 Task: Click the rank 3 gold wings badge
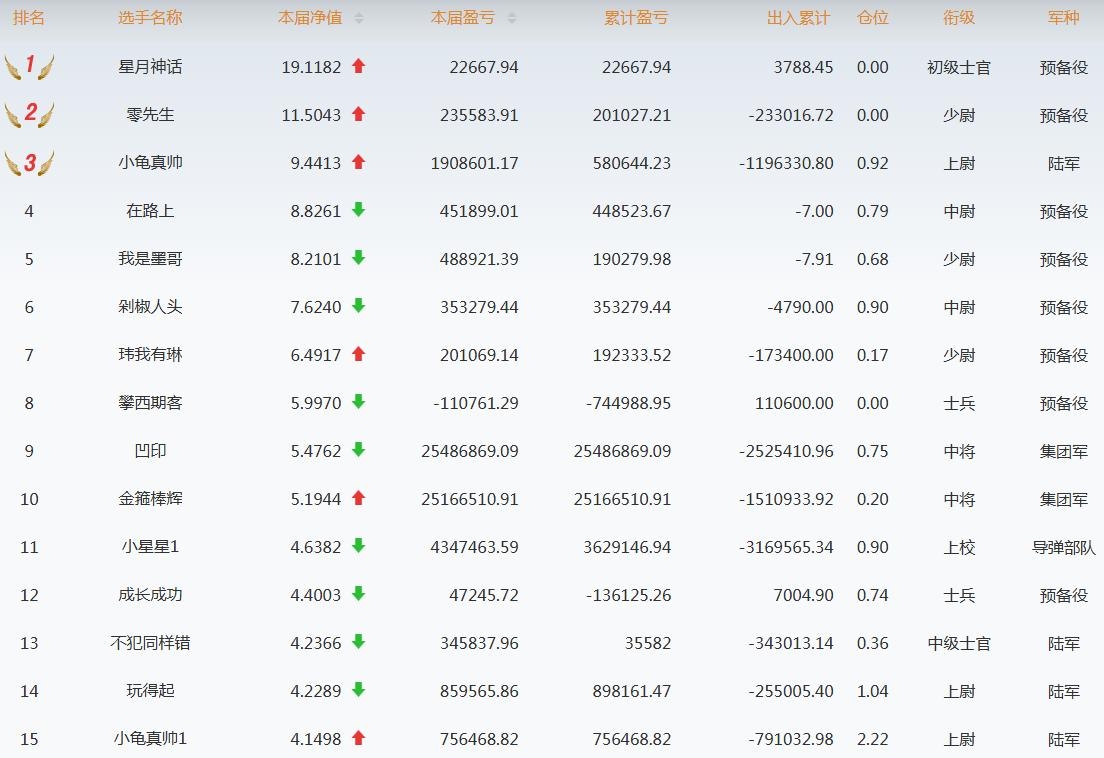[x=29, y=163]
